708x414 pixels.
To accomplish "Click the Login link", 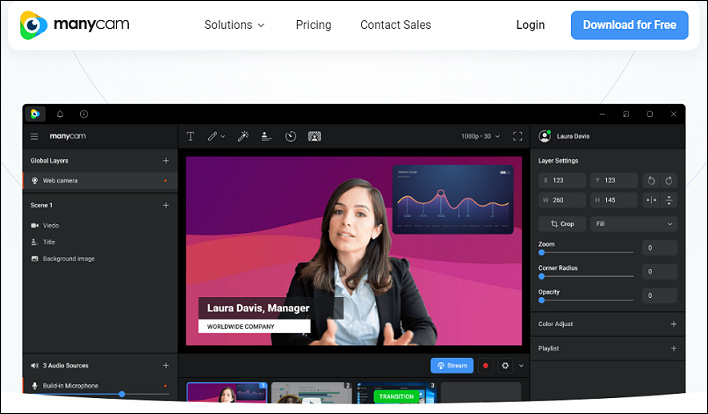I will [x=530, y=25].
